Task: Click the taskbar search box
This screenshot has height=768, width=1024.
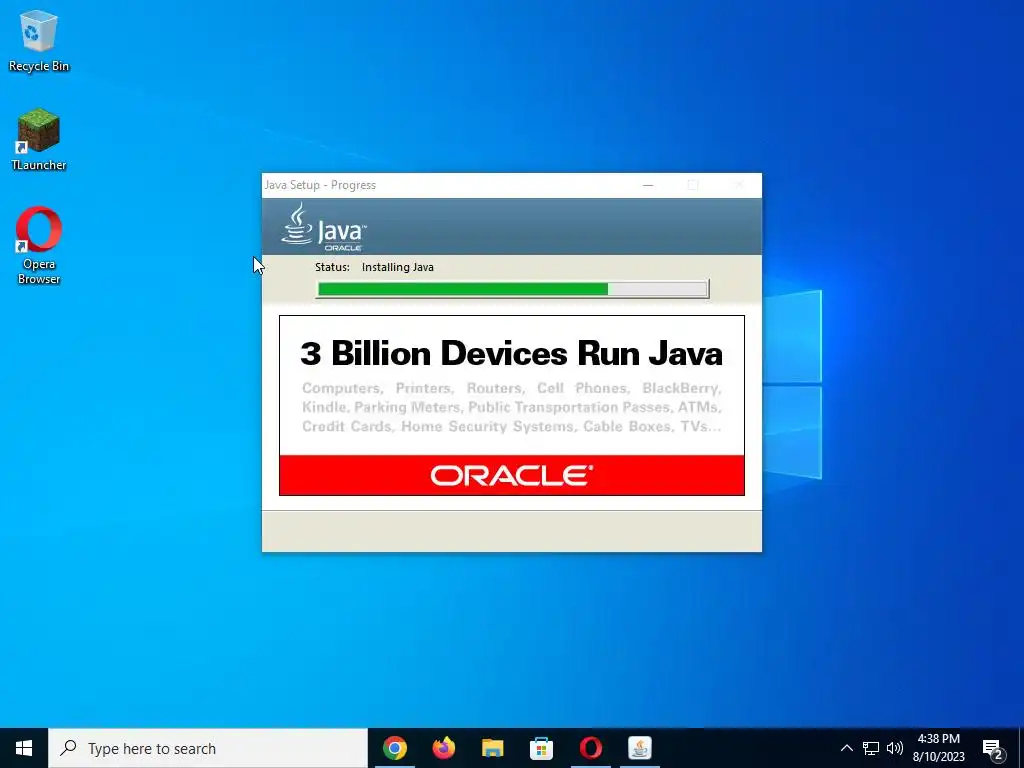Action: tap(208, 748)
